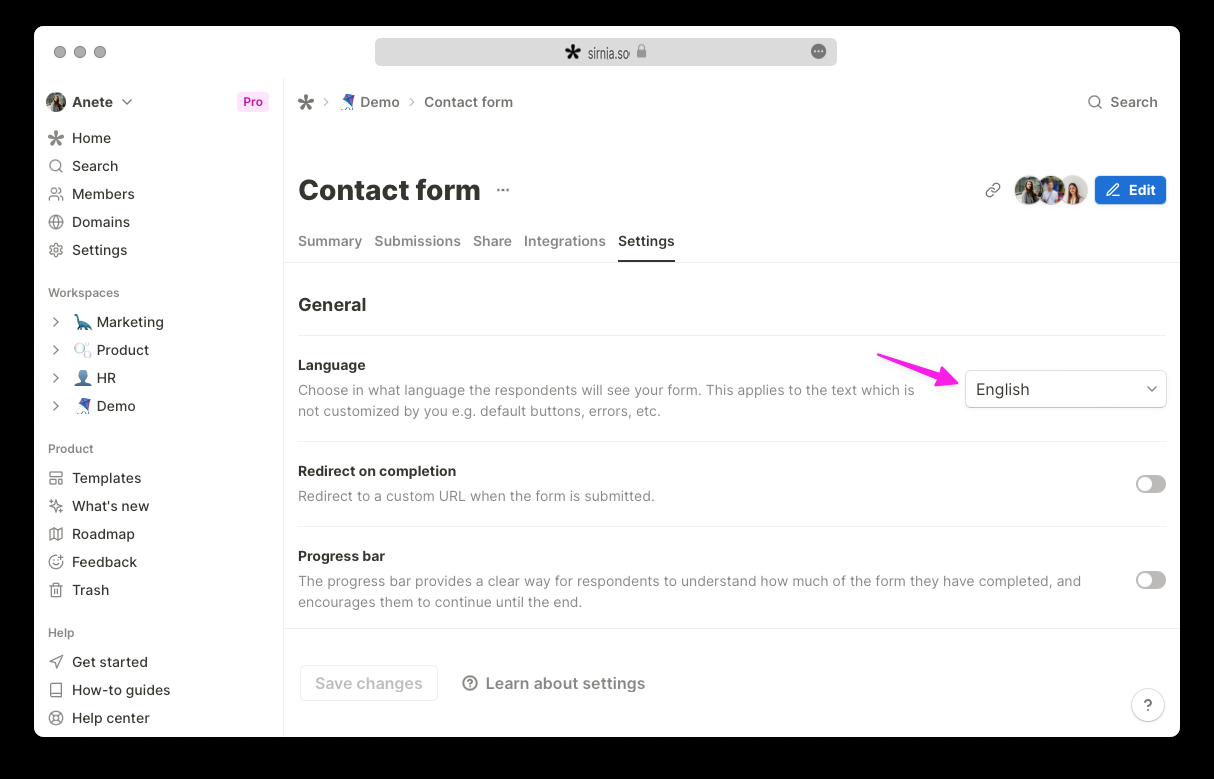Click the blue Edit button
Viewport: 1214px width, 779px height.
coord(1130,190)
